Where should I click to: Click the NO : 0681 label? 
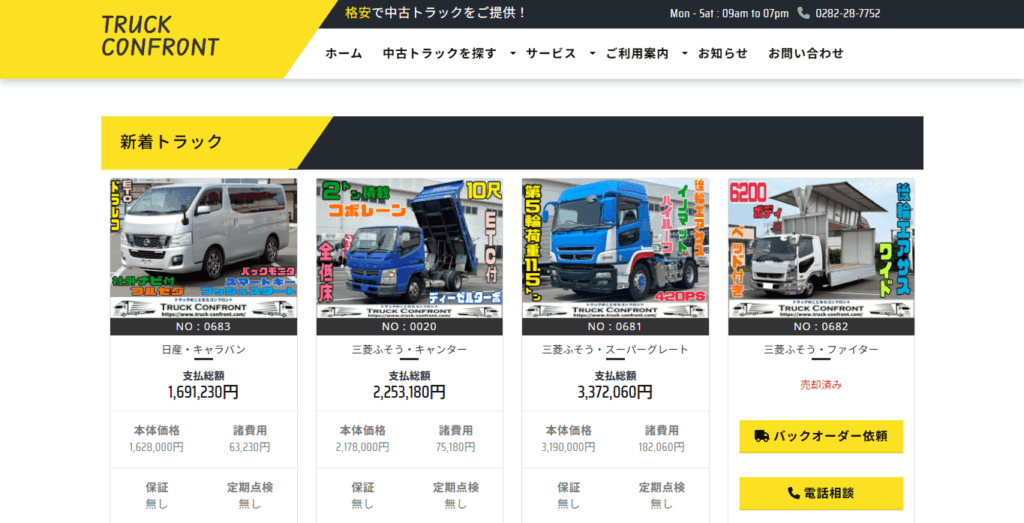click(615, 326)
